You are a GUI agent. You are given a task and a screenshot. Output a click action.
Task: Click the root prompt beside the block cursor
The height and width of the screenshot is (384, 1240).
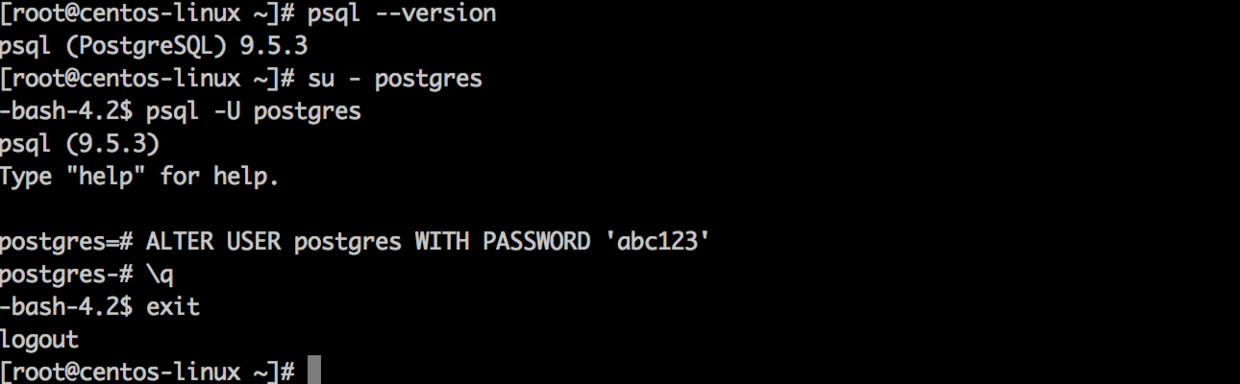[147, 371]
